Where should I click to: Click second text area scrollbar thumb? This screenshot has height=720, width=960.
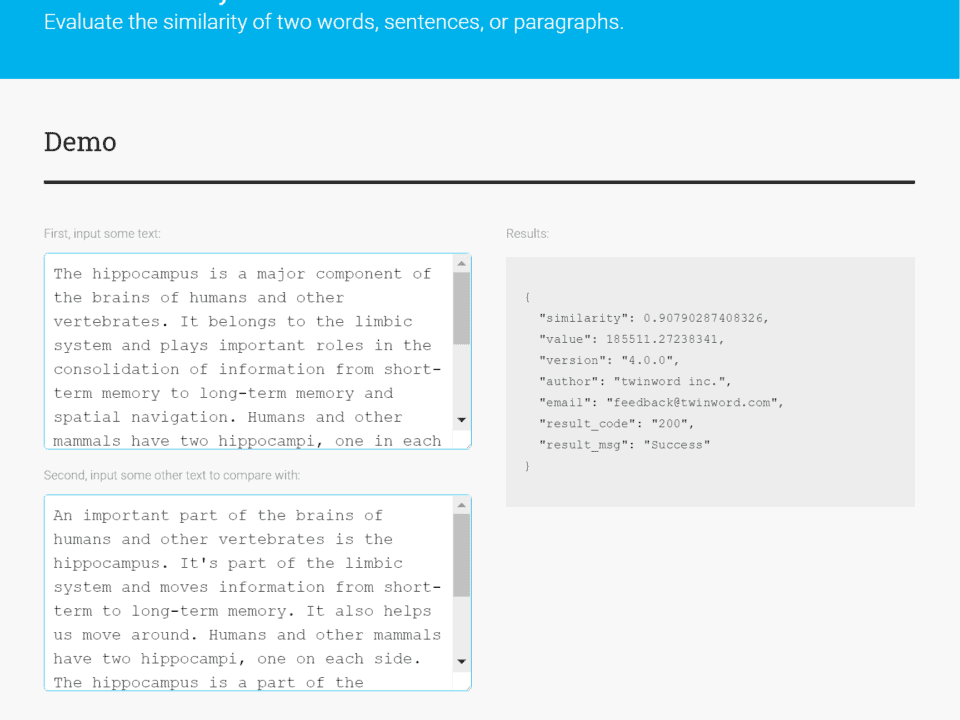point(462,555)
